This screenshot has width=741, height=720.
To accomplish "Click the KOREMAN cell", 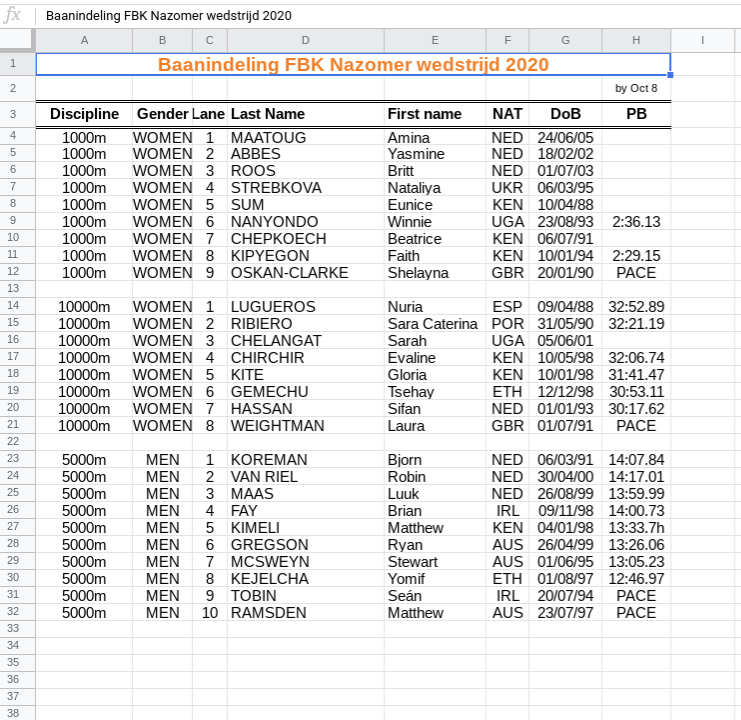I will point(306,460).
